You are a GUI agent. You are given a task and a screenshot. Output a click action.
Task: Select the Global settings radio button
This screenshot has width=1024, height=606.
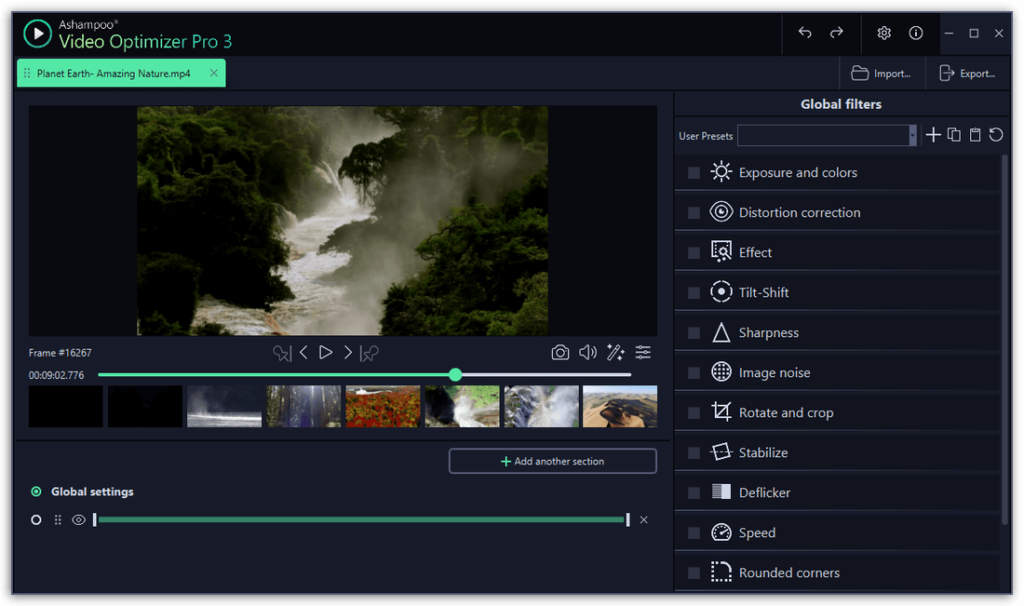coord(36,491)
